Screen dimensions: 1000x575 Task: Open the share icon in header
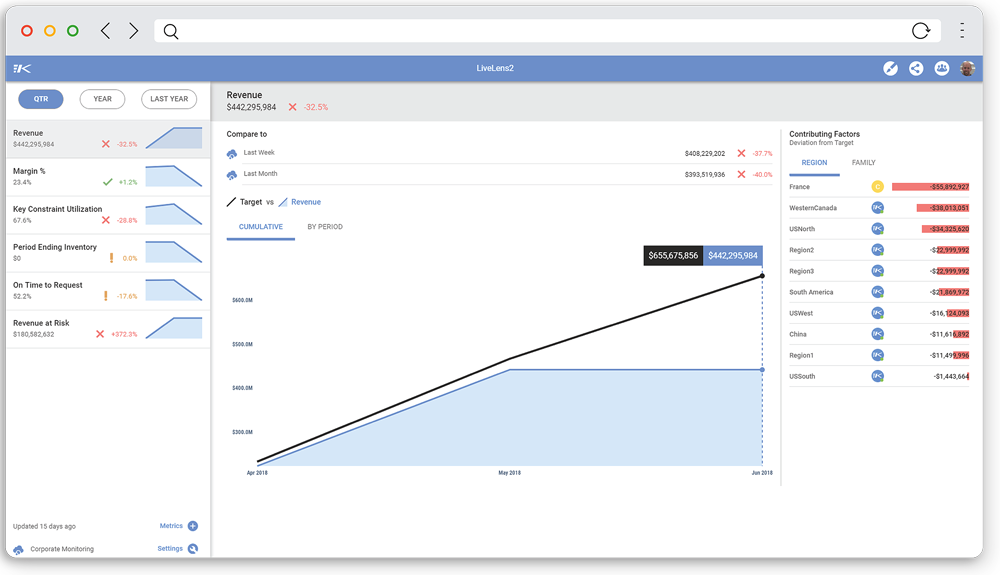(x=916, y=68)
